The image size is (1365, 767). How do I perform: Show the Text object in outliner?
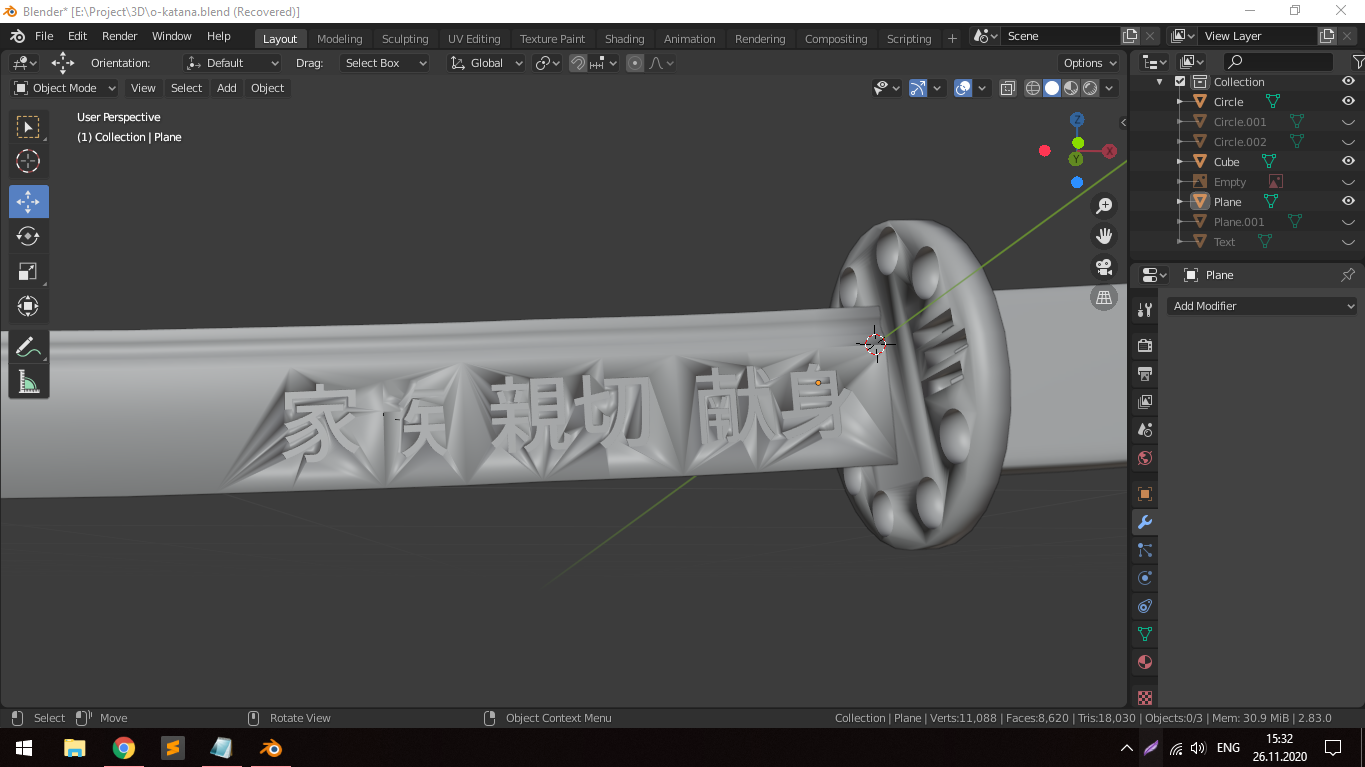(x=1348, y=242)
